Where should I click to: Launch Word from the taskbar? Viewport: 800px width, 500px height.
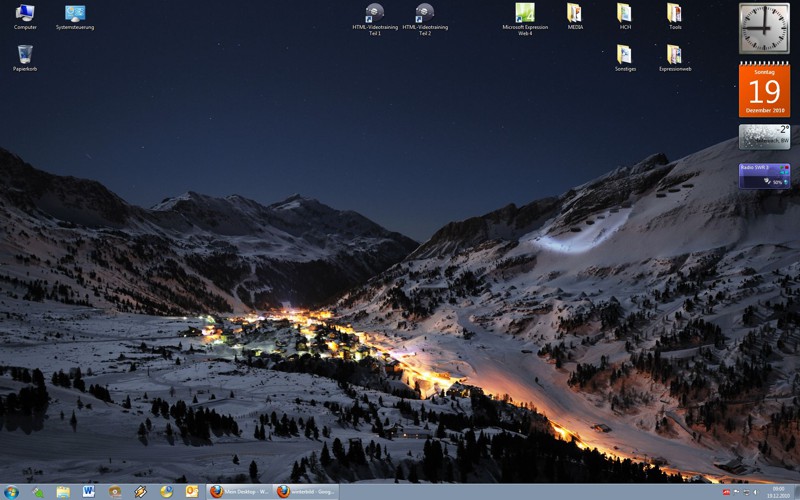pos(88,491)
